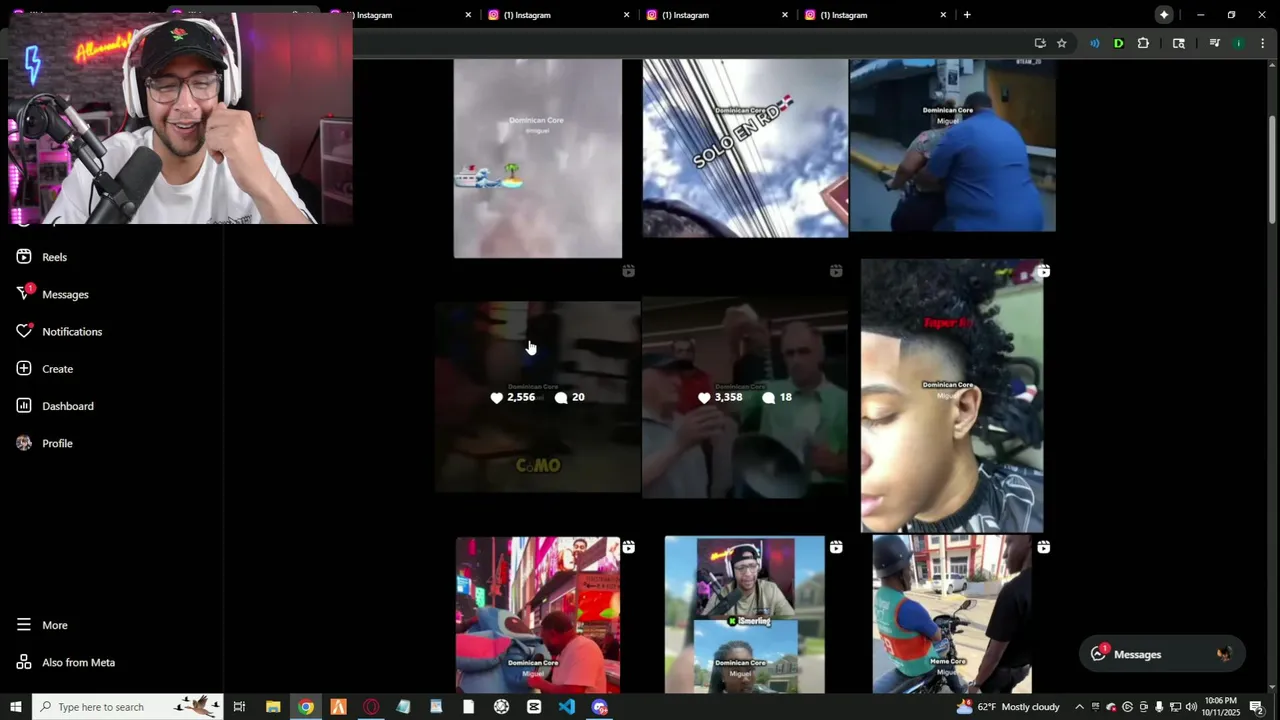Show hidden system tray icons
This screenshot has width=1280, height=720.
tap(1079, 707)
